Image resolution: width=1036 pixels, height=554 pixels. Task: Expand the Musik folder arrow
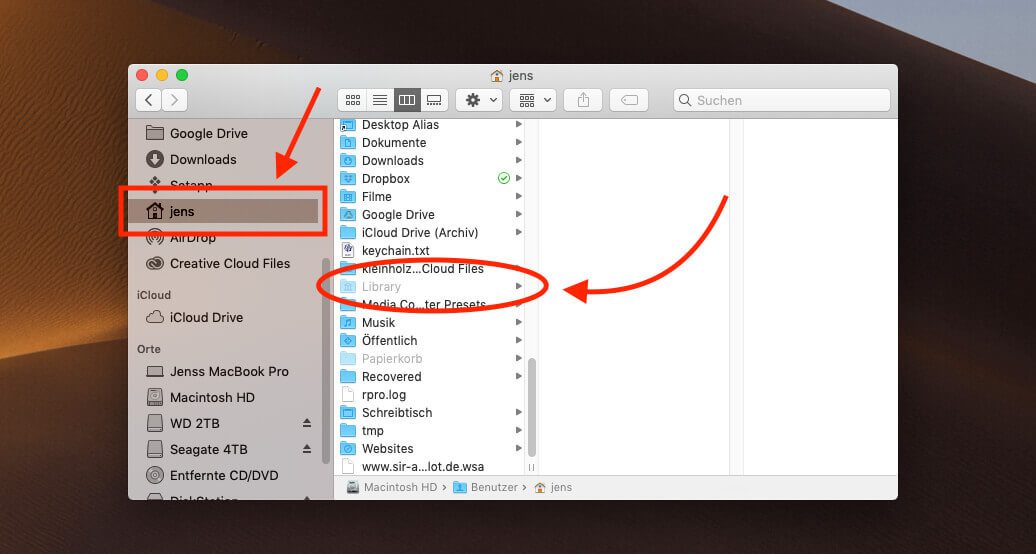point(519,323)
